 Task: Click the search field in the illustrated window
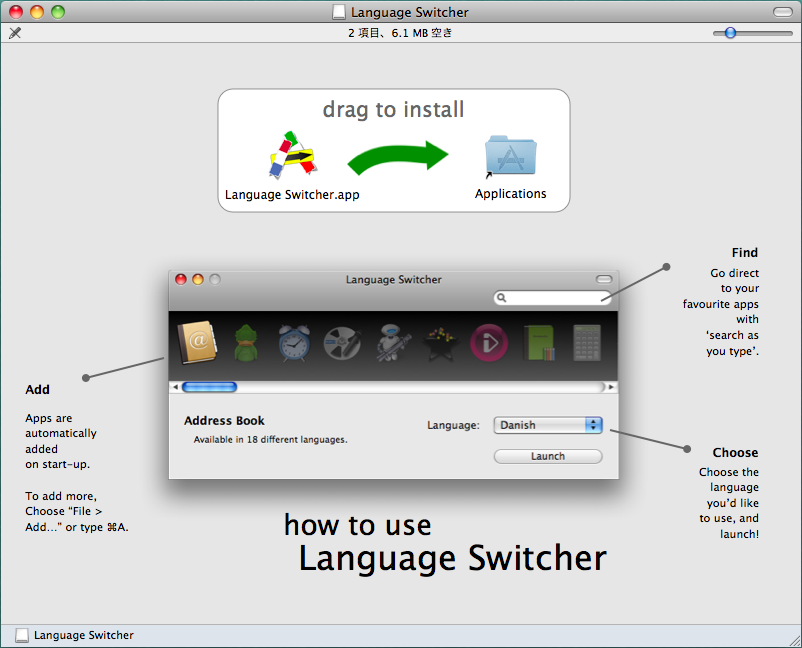tap(552, 298)
